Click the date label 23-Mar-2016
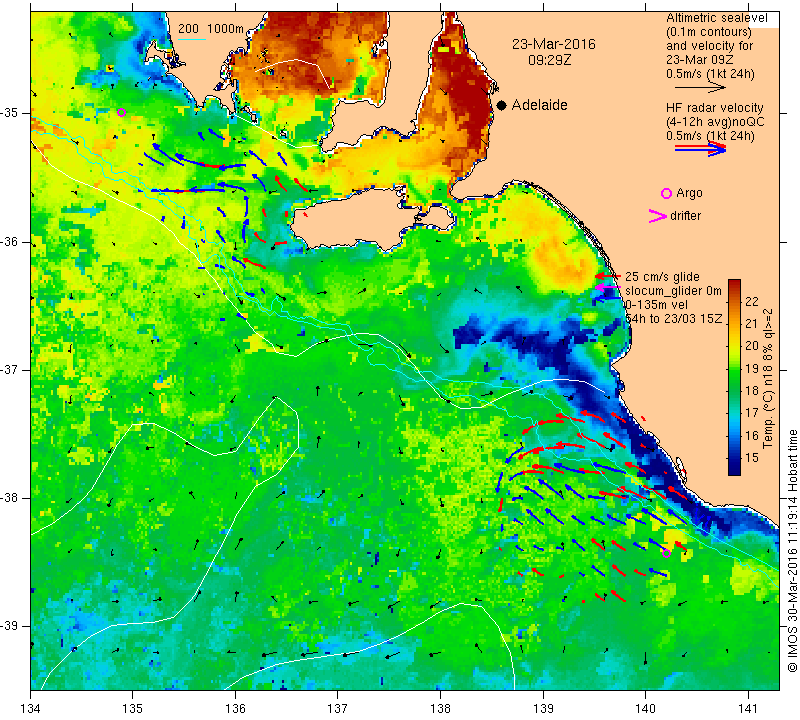Image resolution: width=800 pixels, height=720 pixels. pyautogui.click(x=554, y=44)
